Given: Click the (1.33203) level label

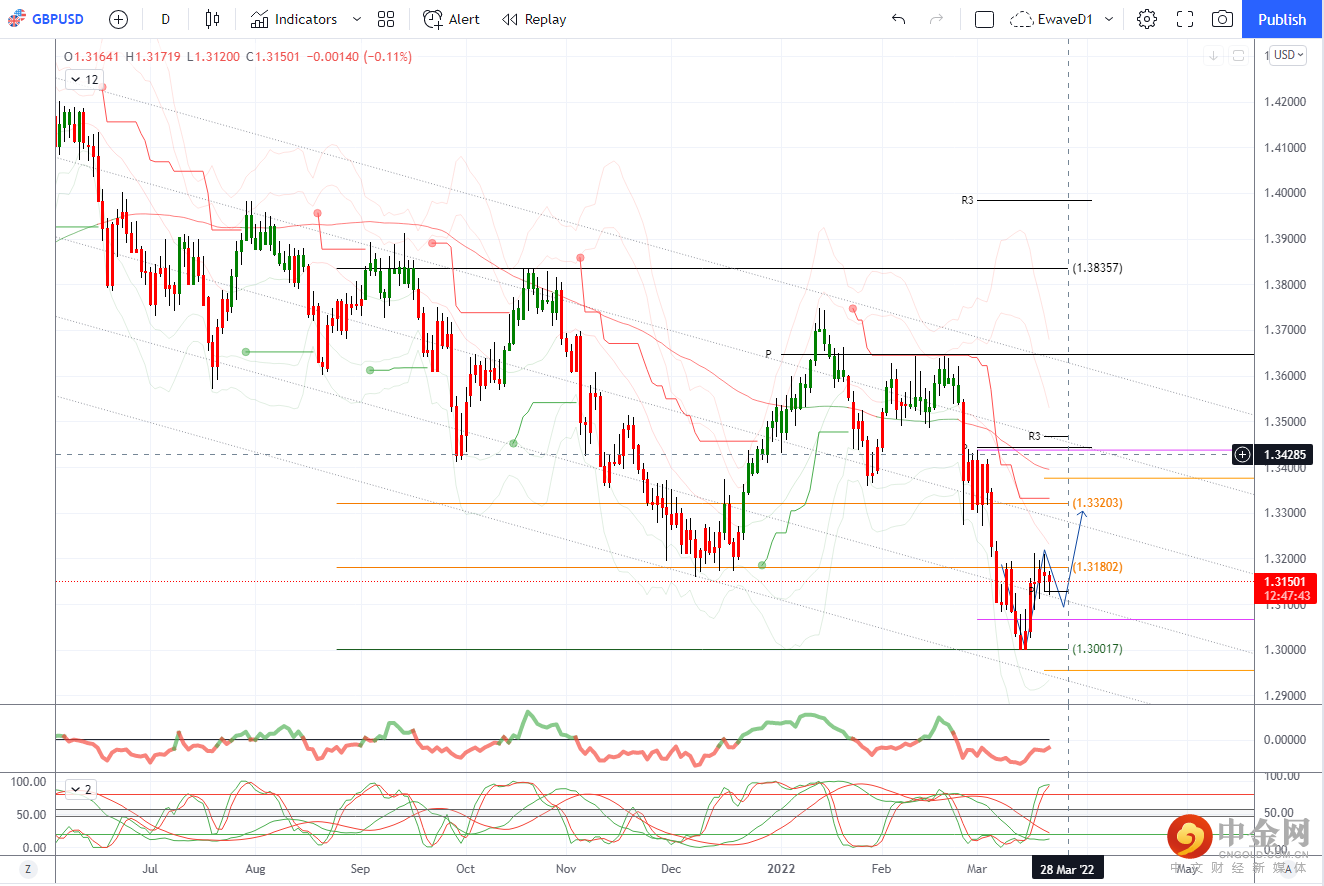Looking at the screenshot, I should 1097,503.
